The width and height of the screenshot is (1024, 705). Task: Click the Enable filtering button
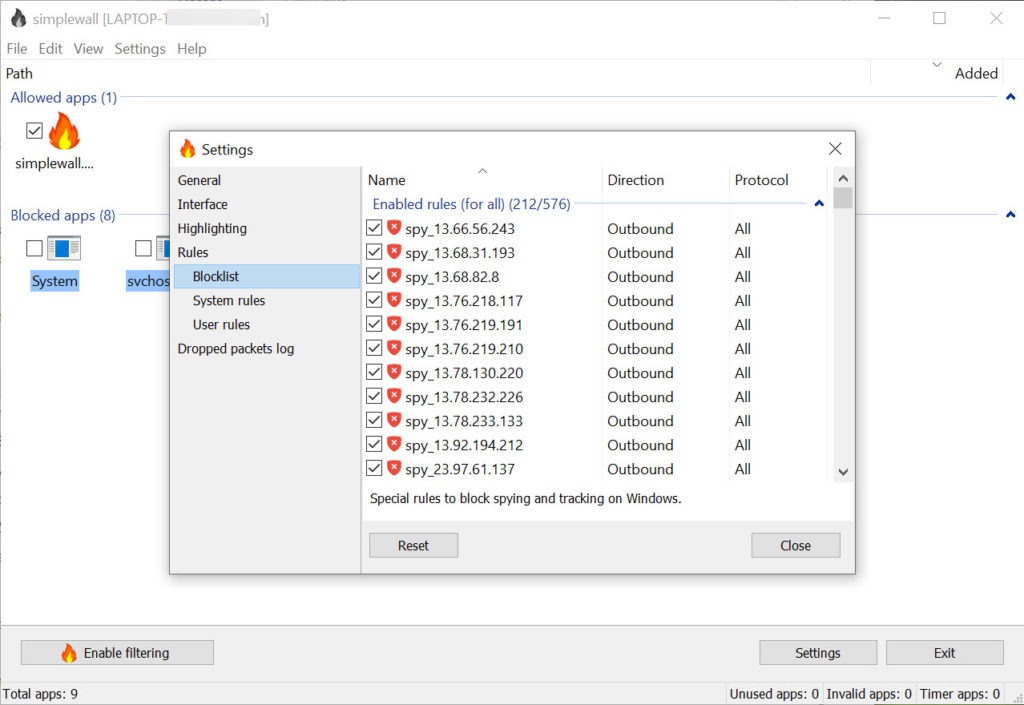tap(118, 653)
